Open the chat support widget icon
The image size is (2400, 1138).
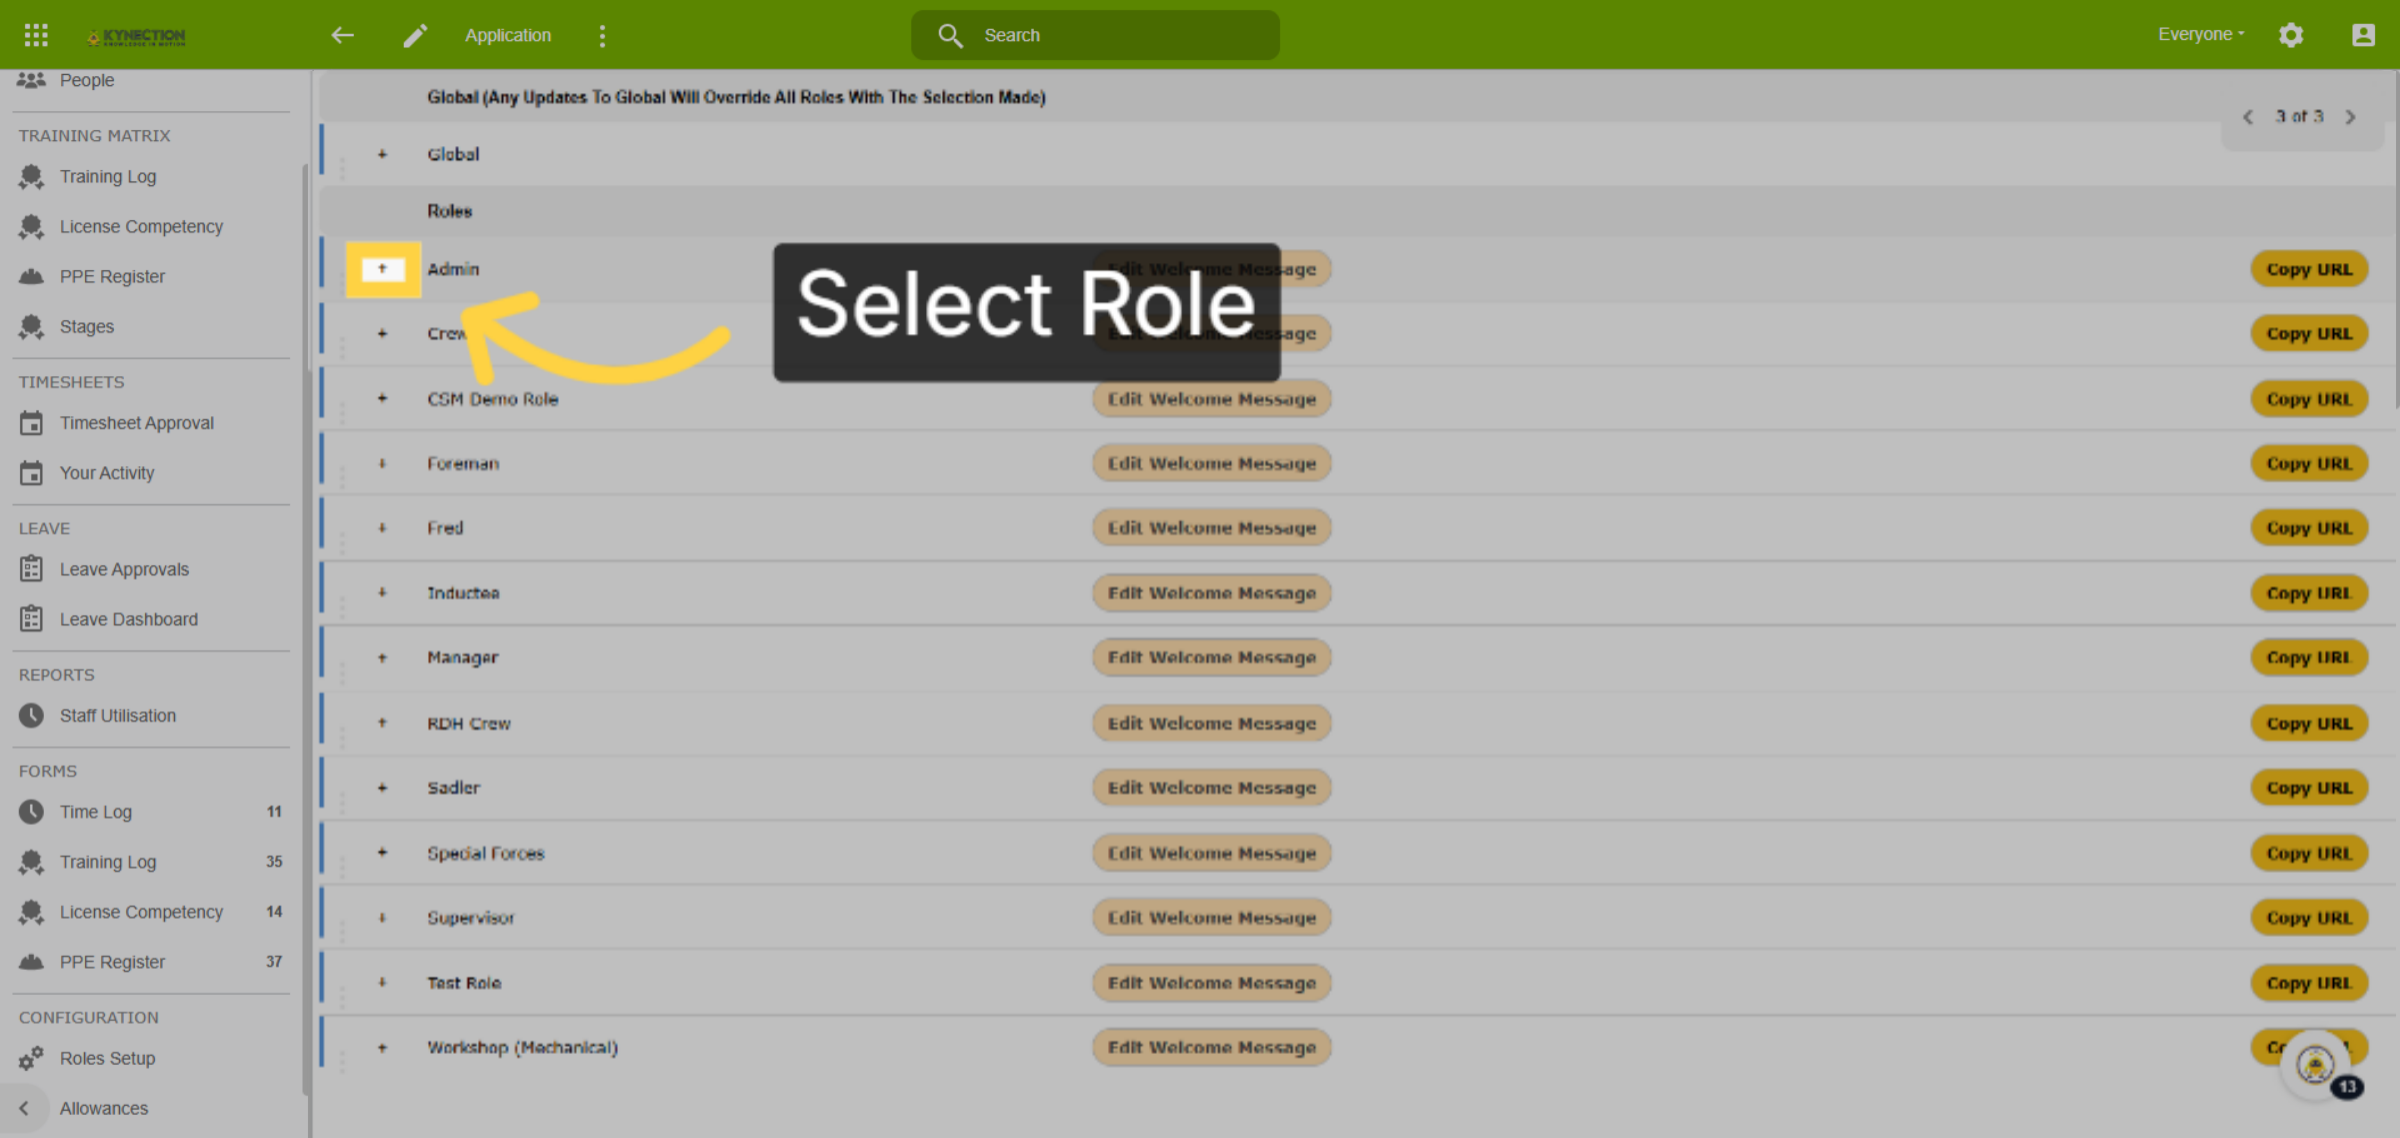pos(2316,1064)
